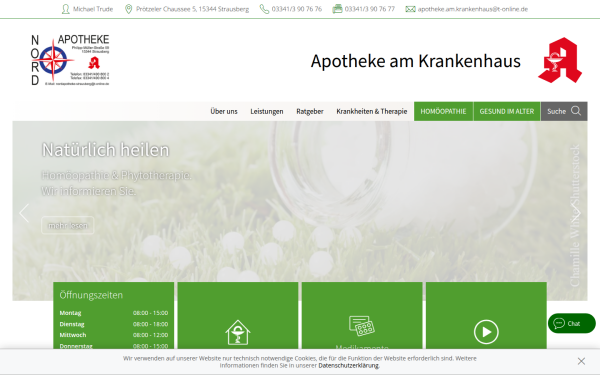Screen dimensions: 600x375
Task: Click phone number 03341/3 90 76 76
Action: coord(297,9)
